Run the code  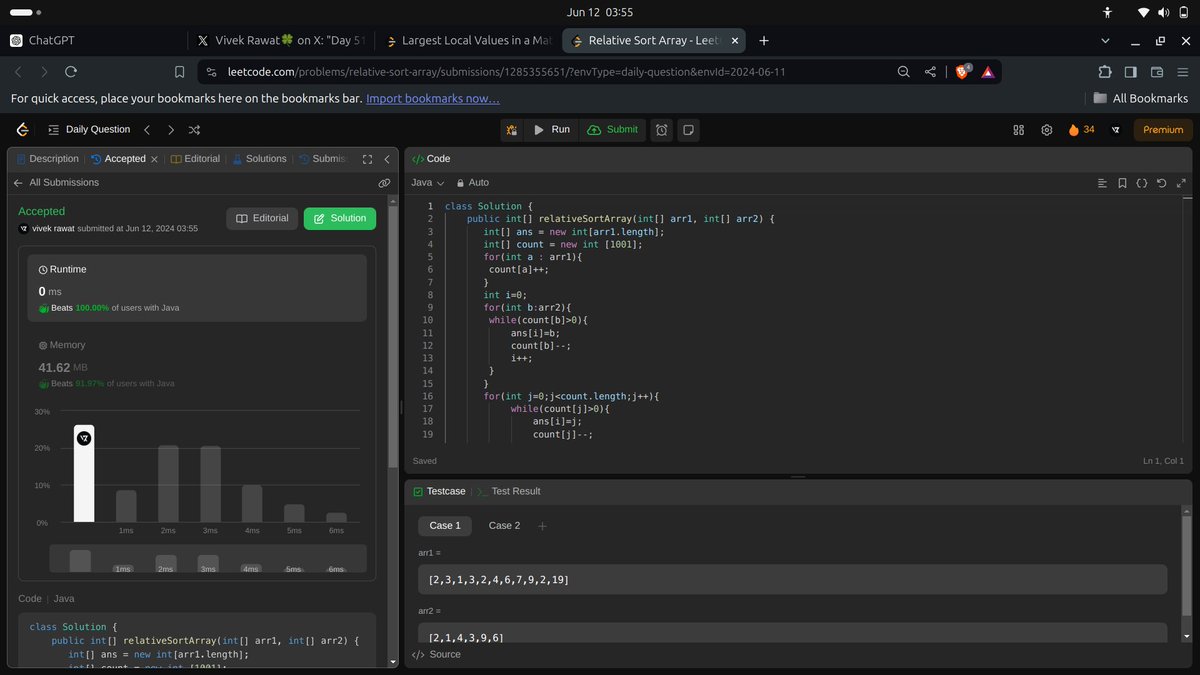point(550,129)
